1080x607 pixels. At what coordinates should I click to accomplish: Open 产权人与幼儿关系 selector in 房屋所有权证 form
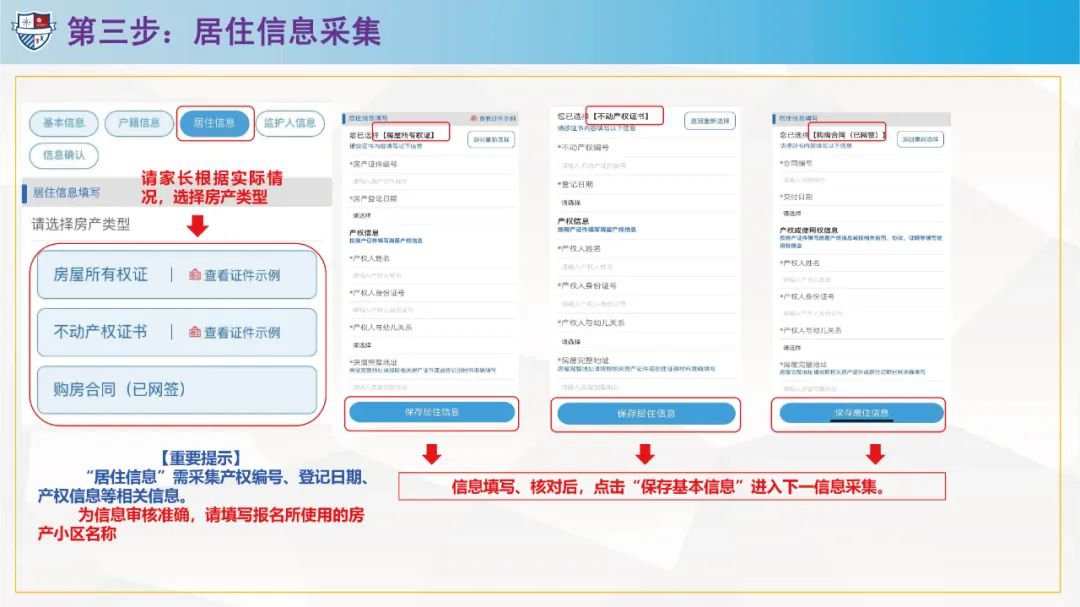(x=432, y=344)
